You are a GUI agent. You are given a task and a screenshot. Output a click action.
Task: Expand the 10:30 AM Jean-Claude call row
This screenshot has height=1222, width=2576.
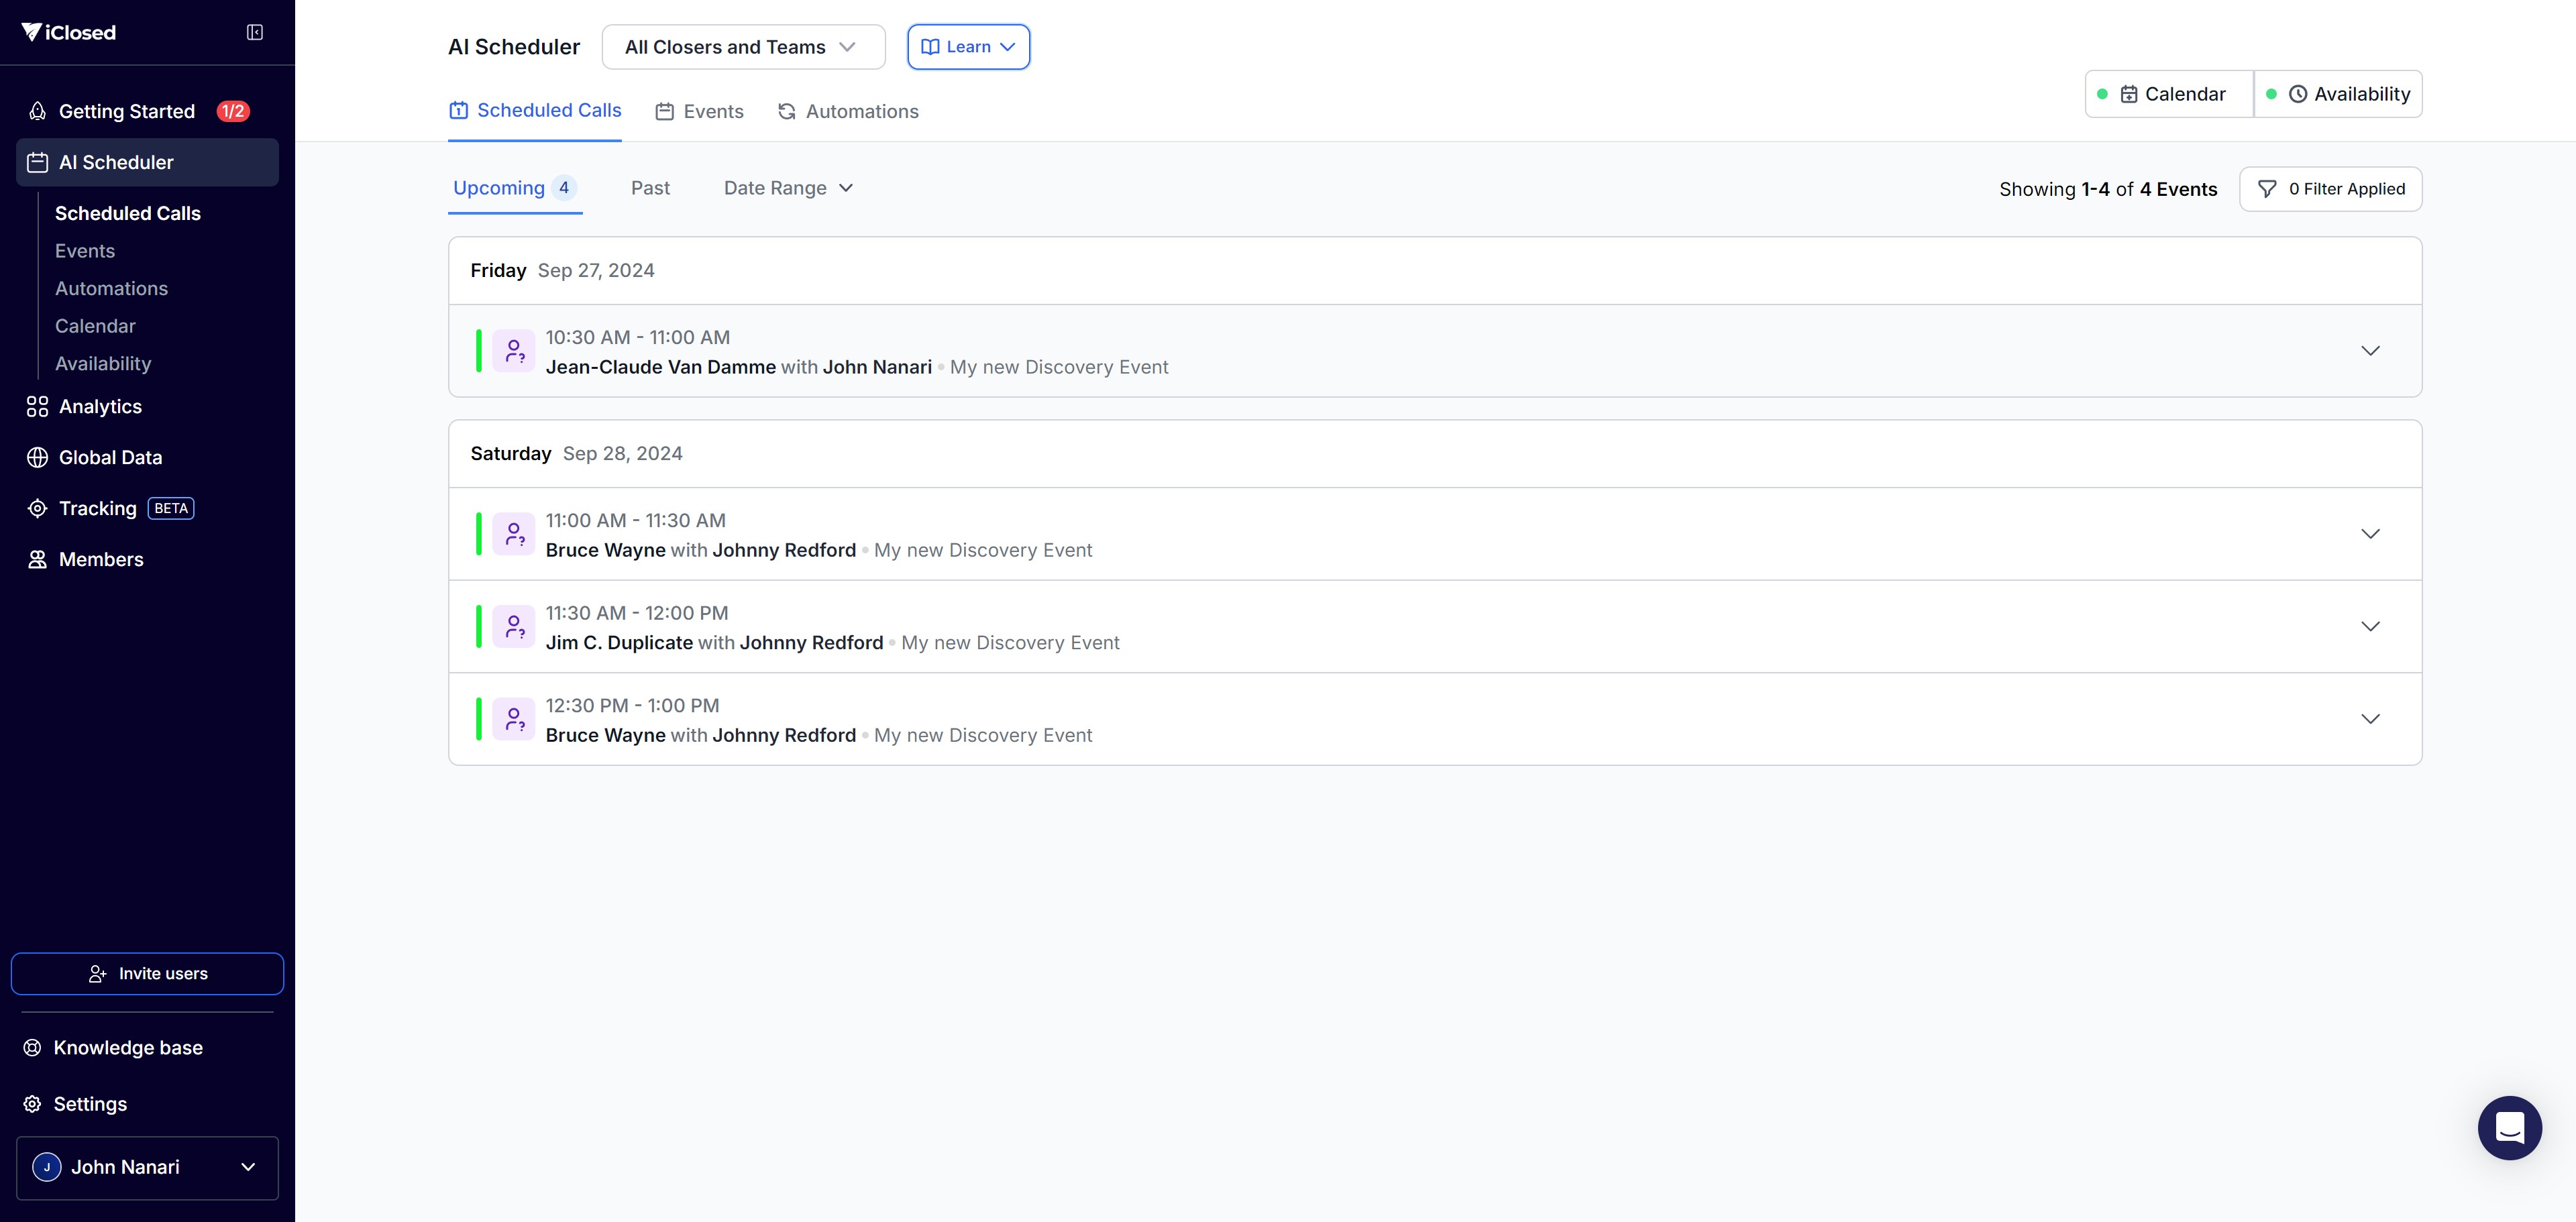coord(2369,351)
